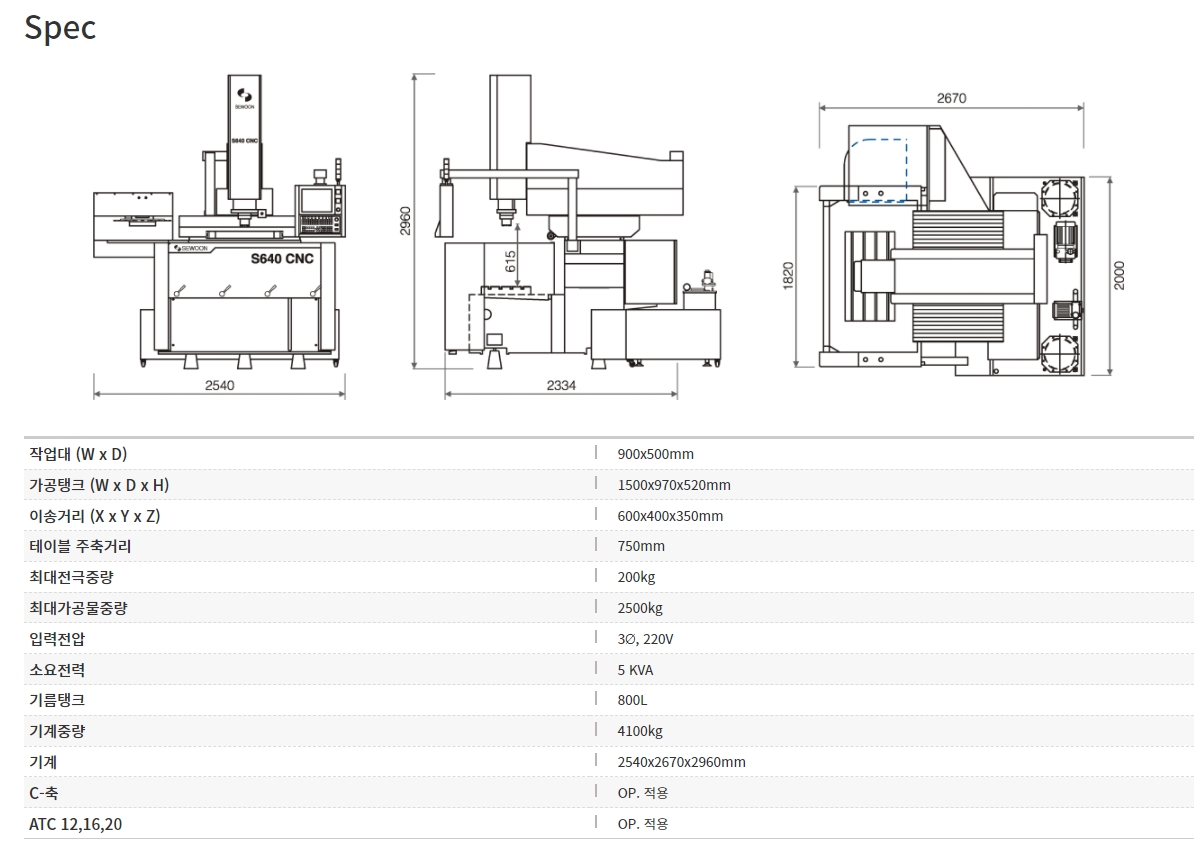Select the C-축 row label
Image resolution: width=1200 pixels, height=857 pixels.
[x=44, y=793]
